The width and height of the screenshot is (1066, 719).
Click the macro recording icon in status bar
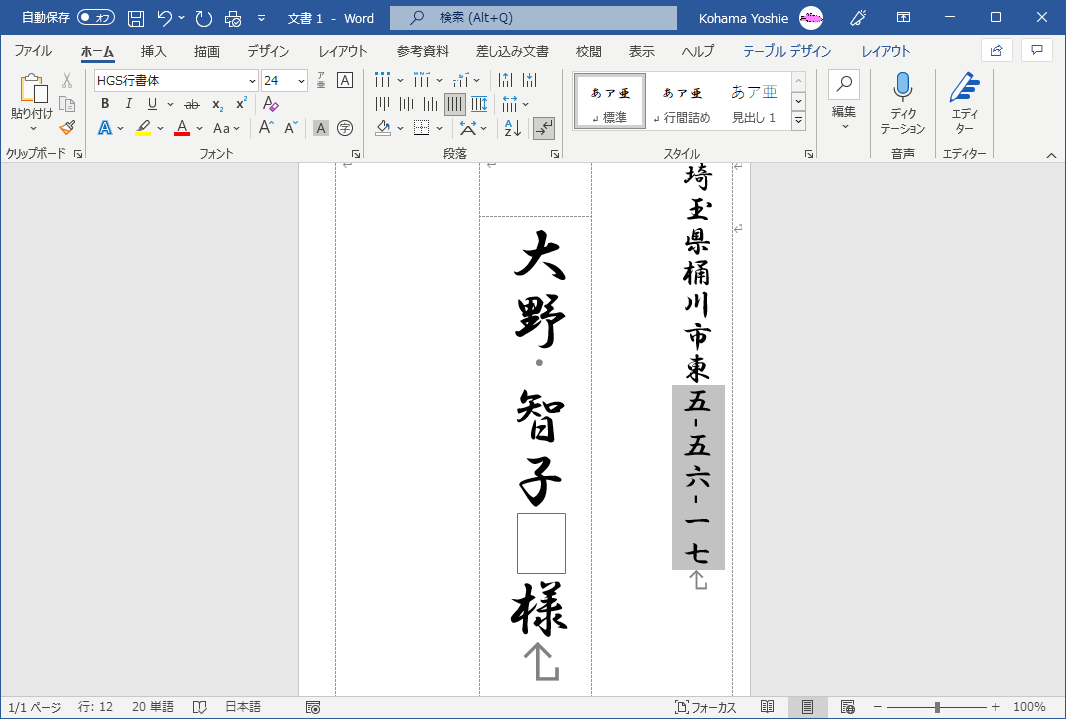click(313, 707)
